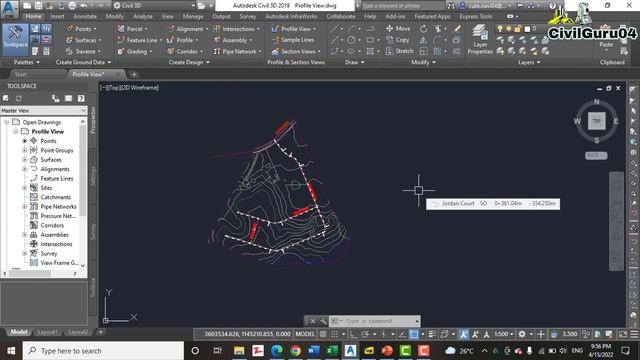Screen dimensions: 640x360
Task: Toggle annotation visibility in status bar
Action: click(464, 334)
